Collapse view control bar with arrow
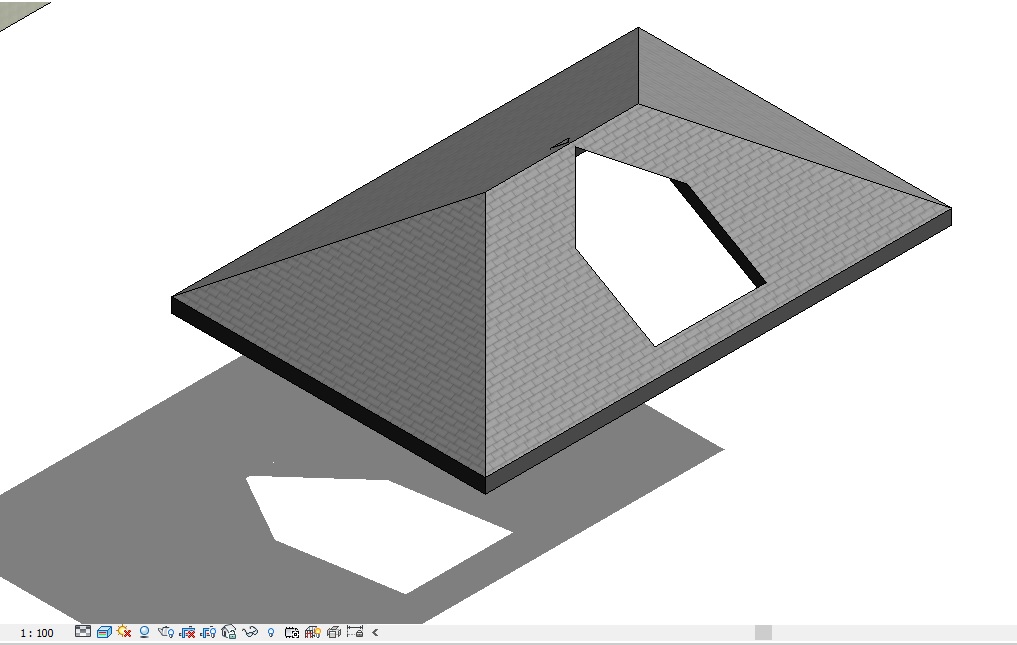 click(375, 632)
